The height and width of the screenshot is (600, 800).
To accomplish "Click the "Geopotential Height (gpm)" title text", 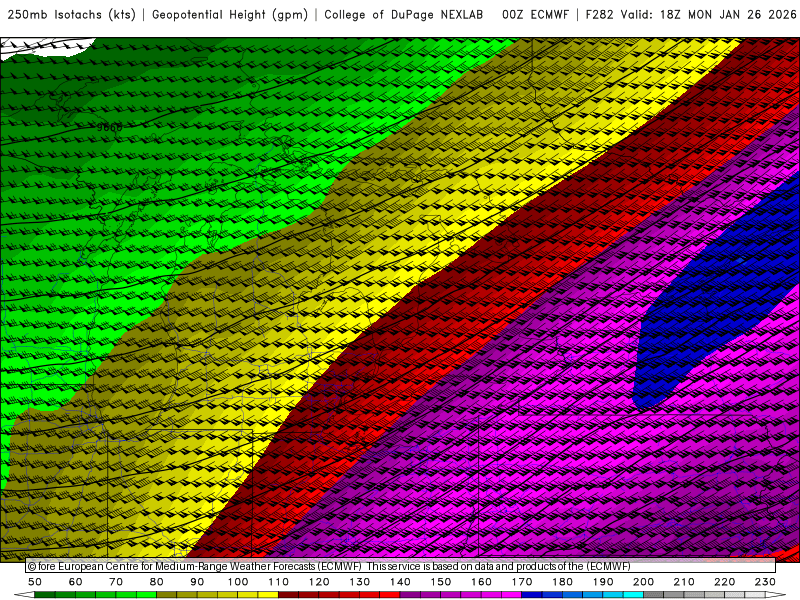I will 230,15.
